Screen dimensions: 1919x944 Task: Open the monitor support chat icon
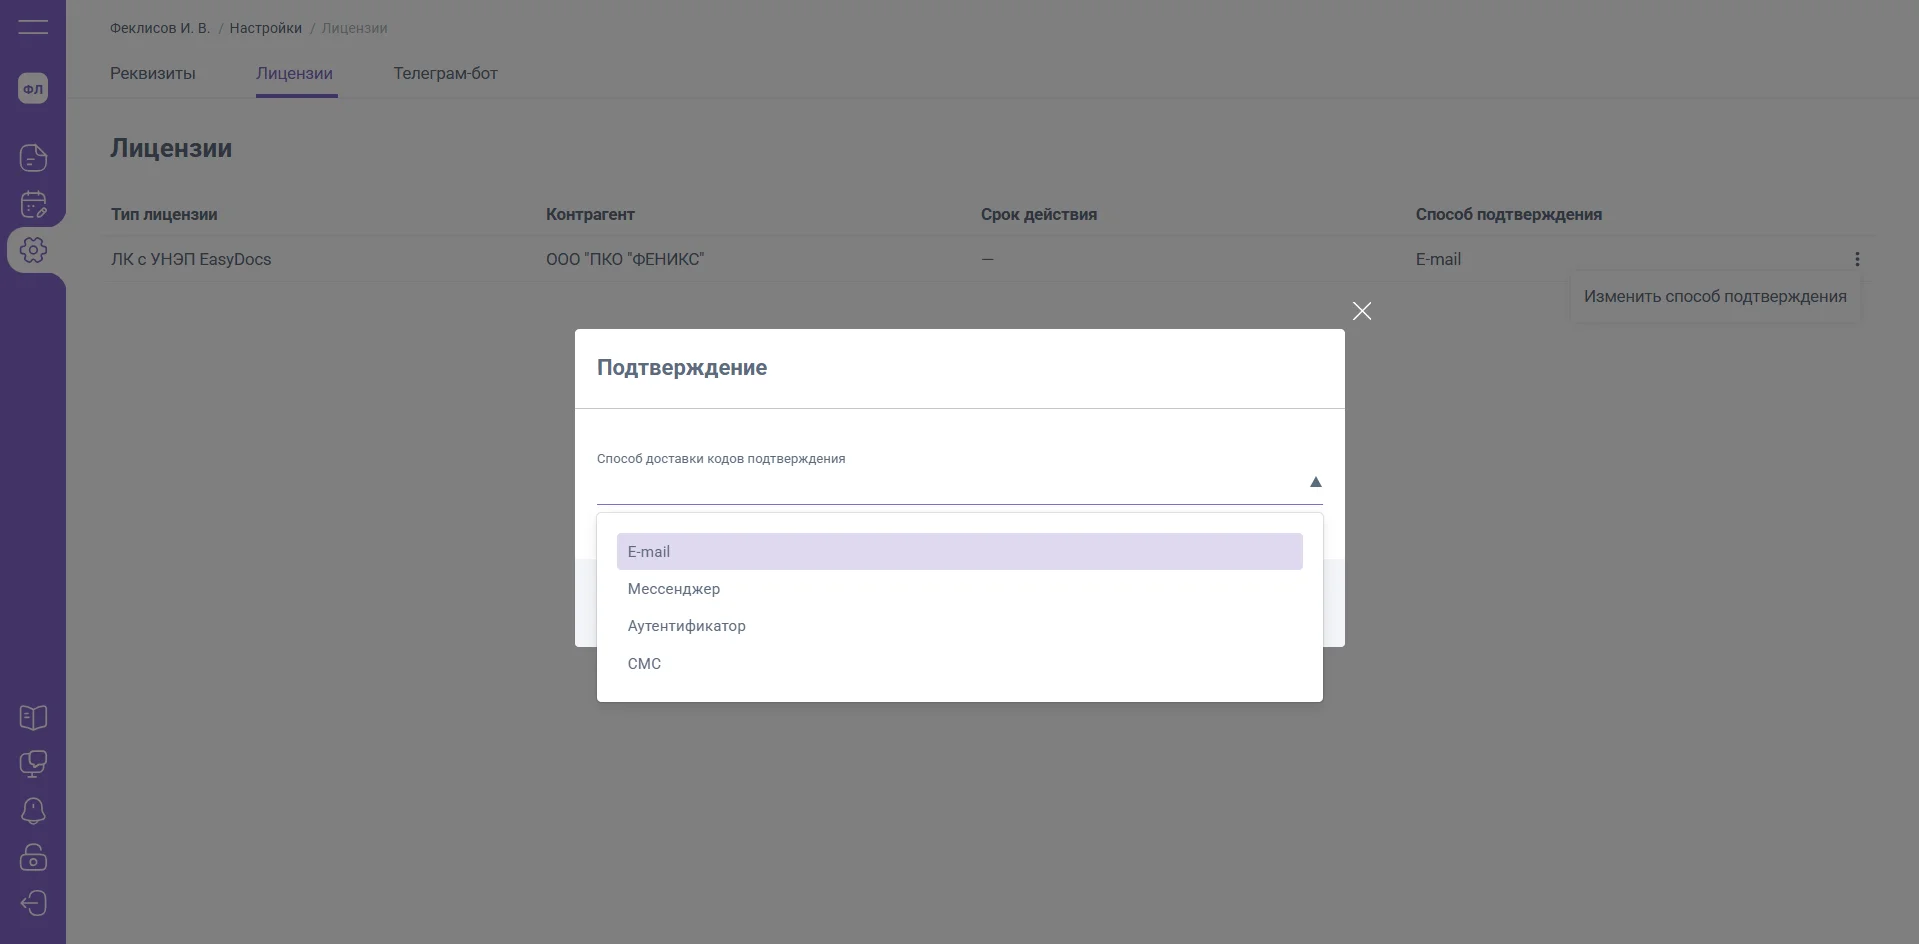[33, 764]
